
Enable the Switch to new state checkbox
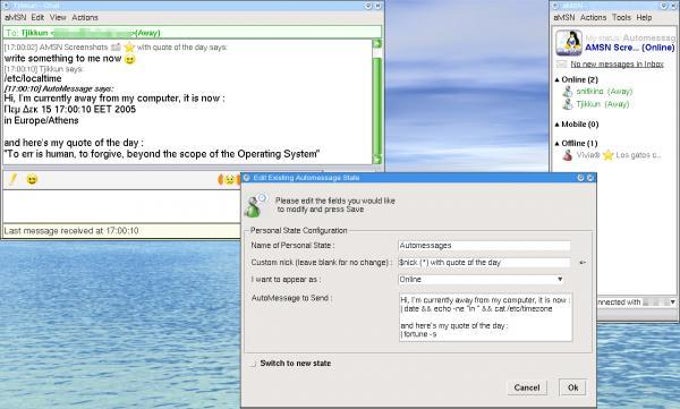253,363
